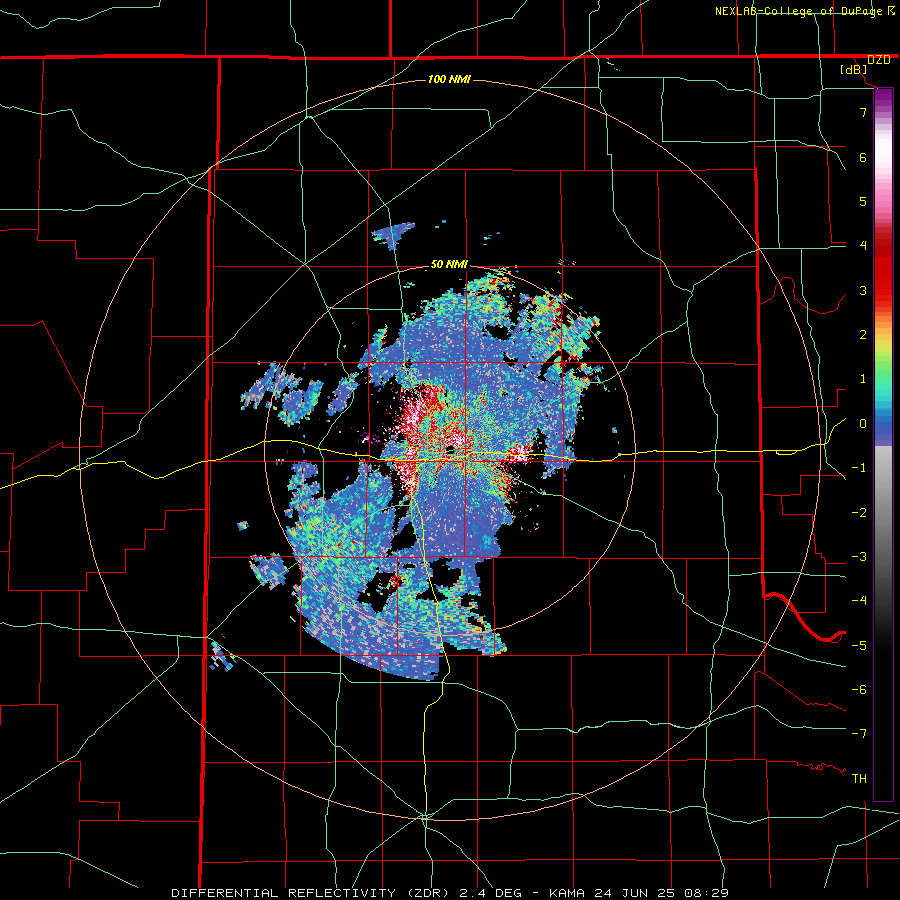Click the "-7" tick on the dB scale
The image size is (900, 900).
[859, 734]
